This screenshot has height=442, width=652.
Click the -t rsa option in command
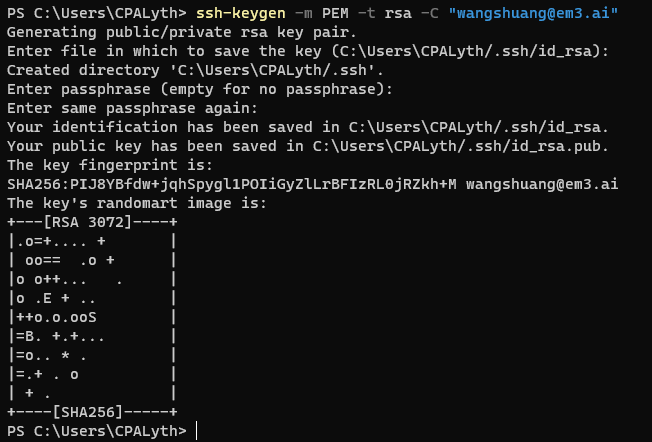click(x=385, y=13)
